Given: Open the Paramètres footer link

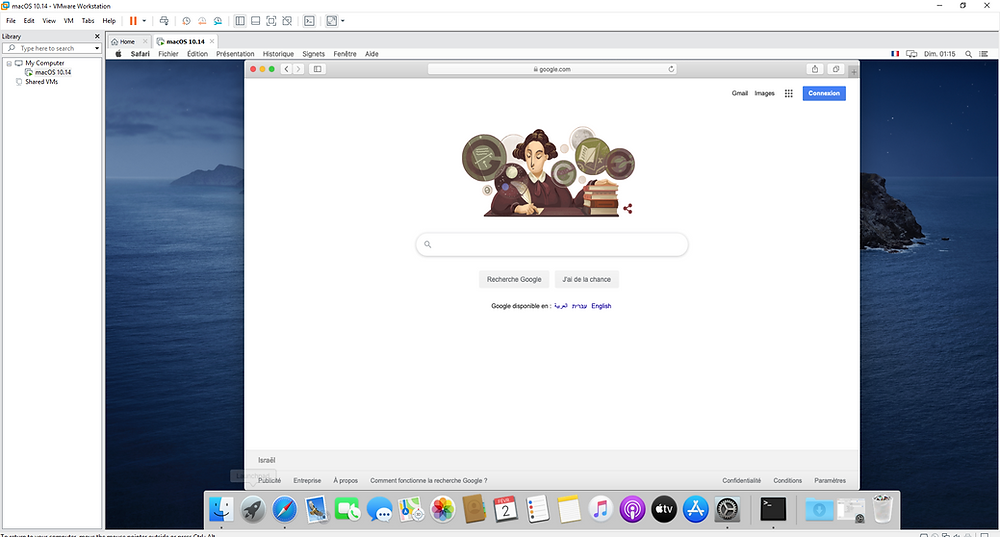Looking at the screenshot, I should pyautogui.click(x=830, y=481).
